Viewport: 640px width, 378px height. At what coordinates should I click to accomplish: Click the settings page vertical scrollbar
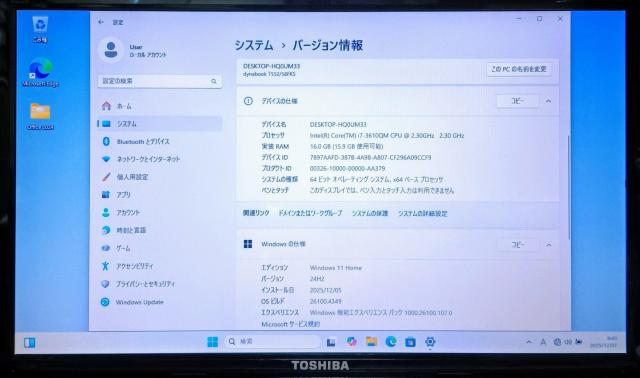point(568,188)
